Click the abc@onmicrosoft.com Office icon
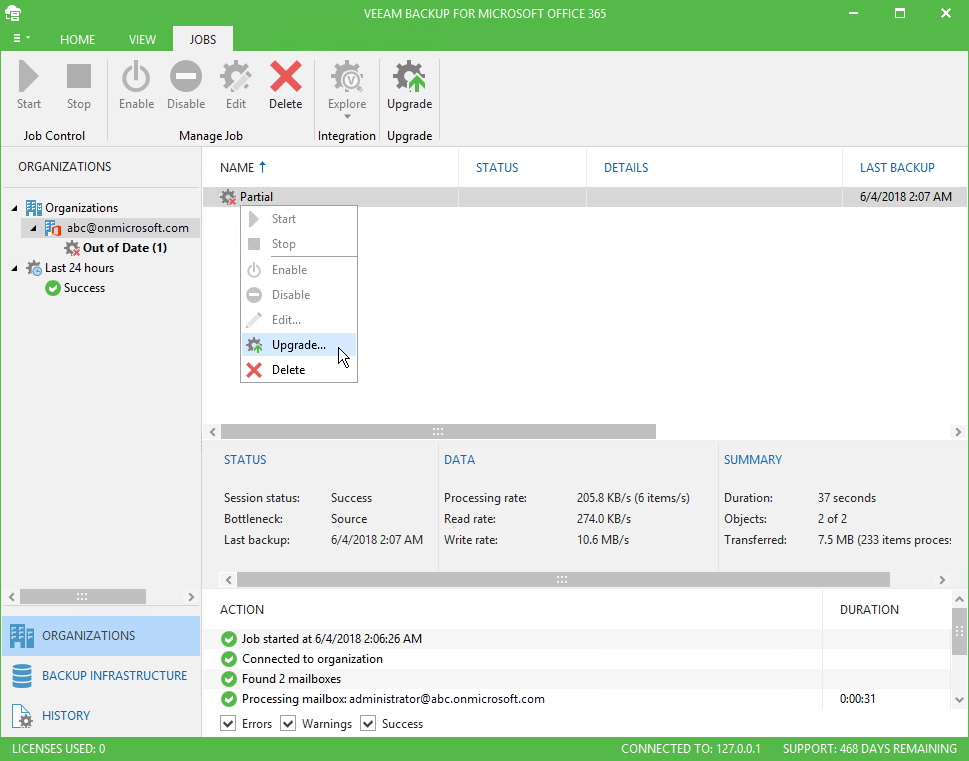This screenshot has height=761, width=969. pyautogui.click(x=53, y=228)
